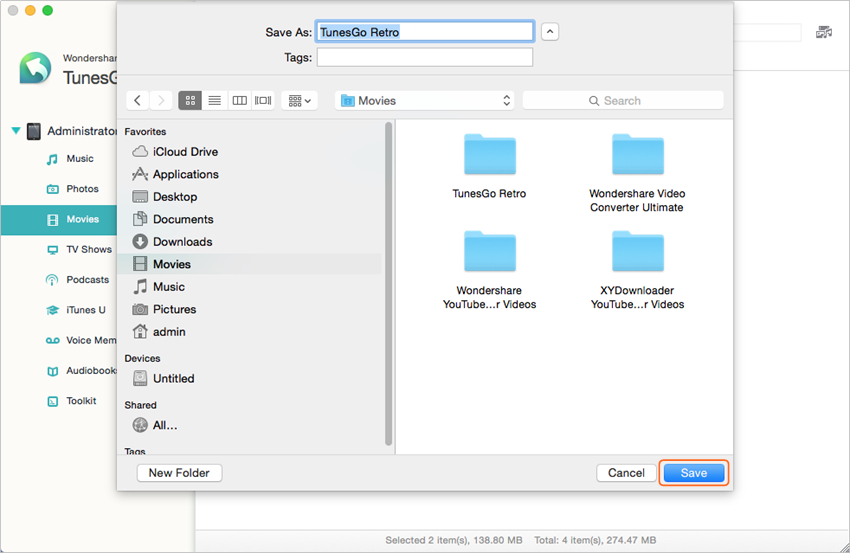Switch to list view in the toolbar
Viewport: 850px width, 553px height.
pos(214,100)
